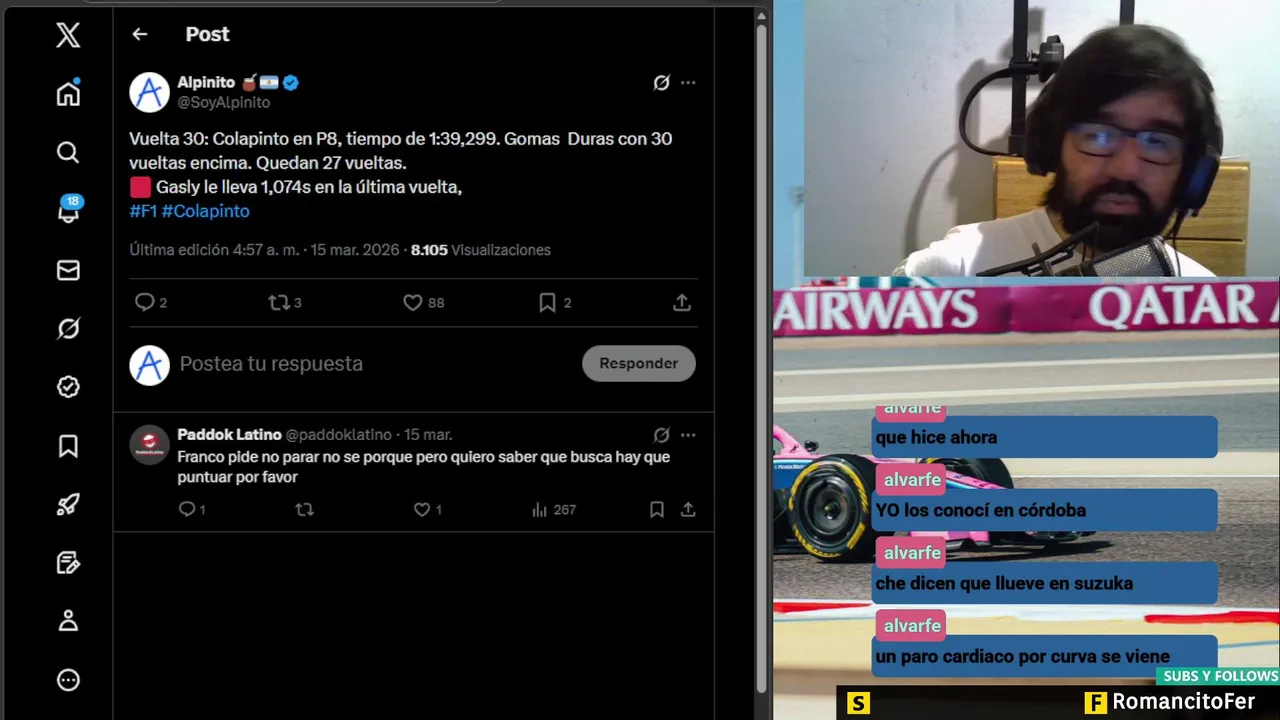
Task: Open more menu on Alpinito's post
Action: [x=688, y=83]
